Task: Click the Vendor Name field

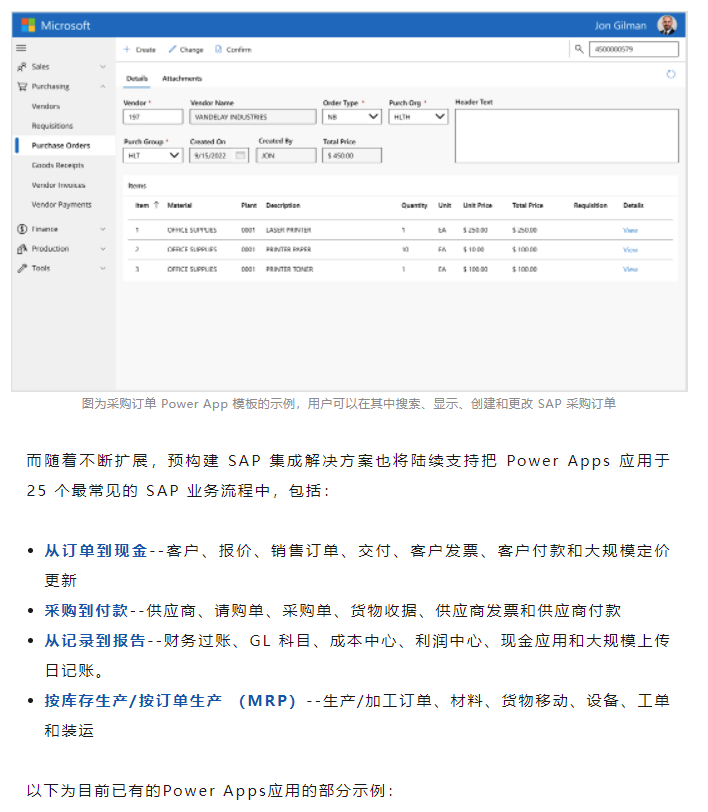Action: click(x=253, y=117)
